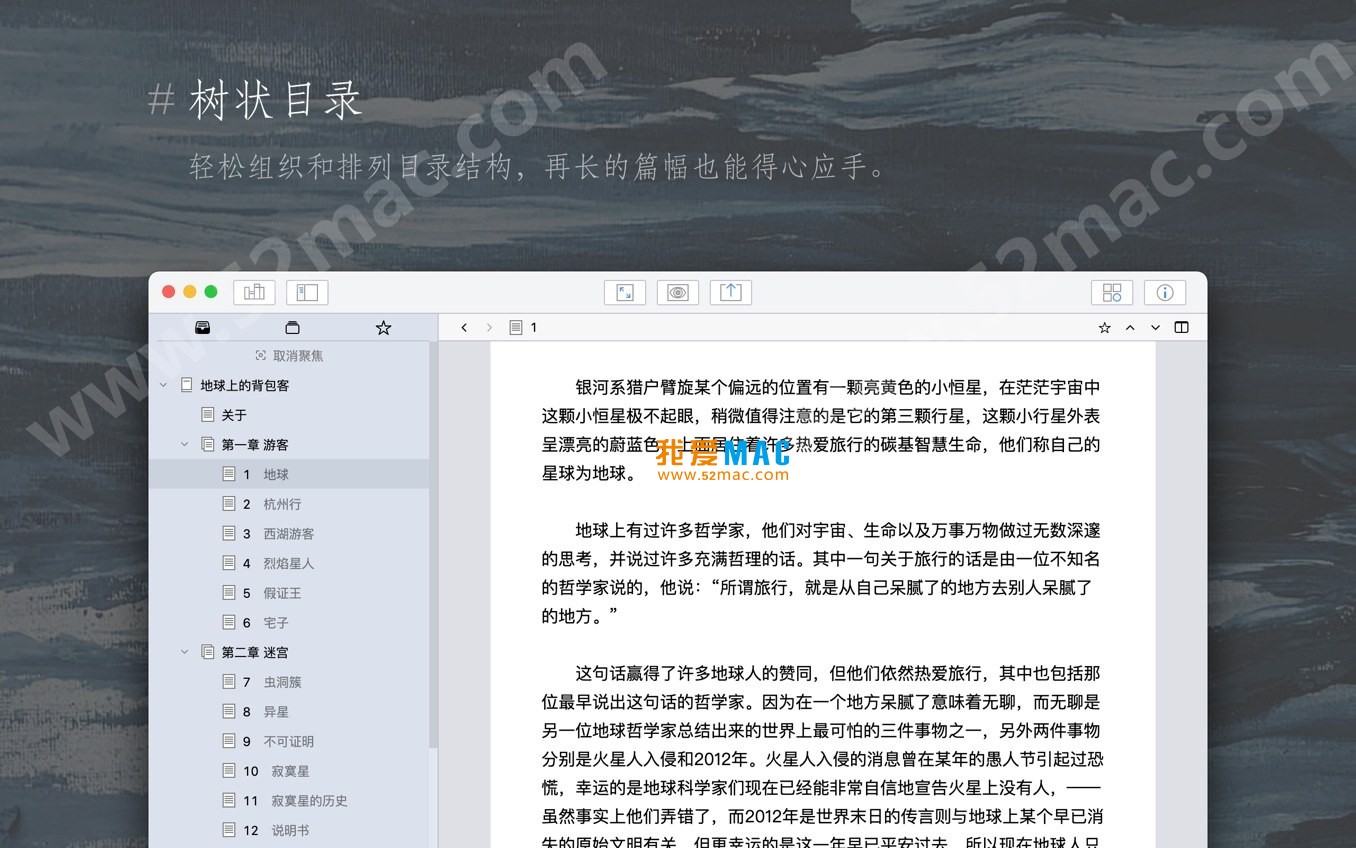The height and width of the screenshot is (848, 1356).
Task: Click the sheet tab labeled 1 above the editor
Action: click(x=525, y=327)
